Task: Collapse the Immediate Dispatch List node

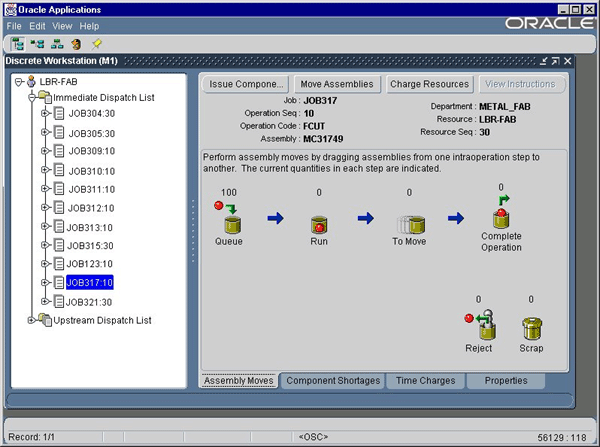Action: coord(32,97)
